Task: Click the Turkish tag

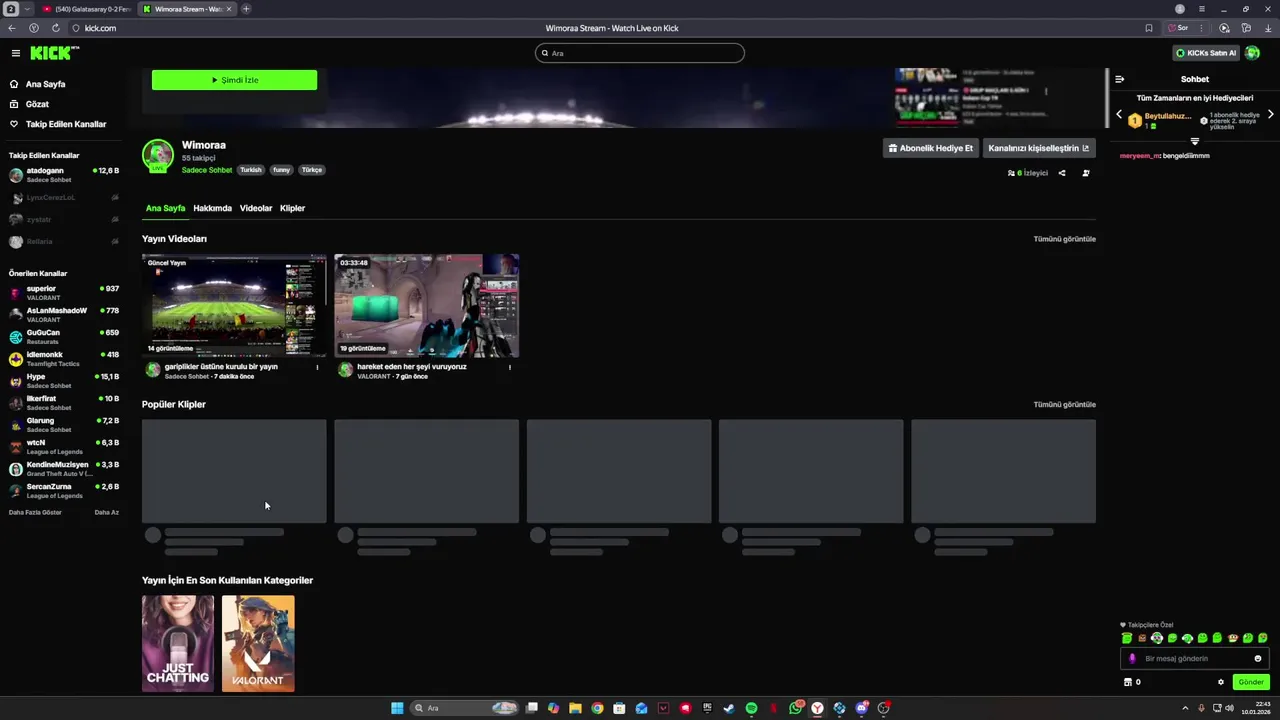Action: pos(251,170)
